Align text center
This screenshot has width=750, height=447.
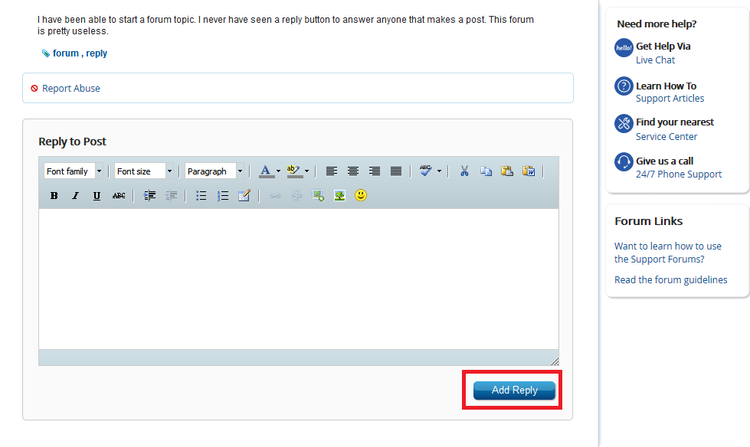coord(353,171)
